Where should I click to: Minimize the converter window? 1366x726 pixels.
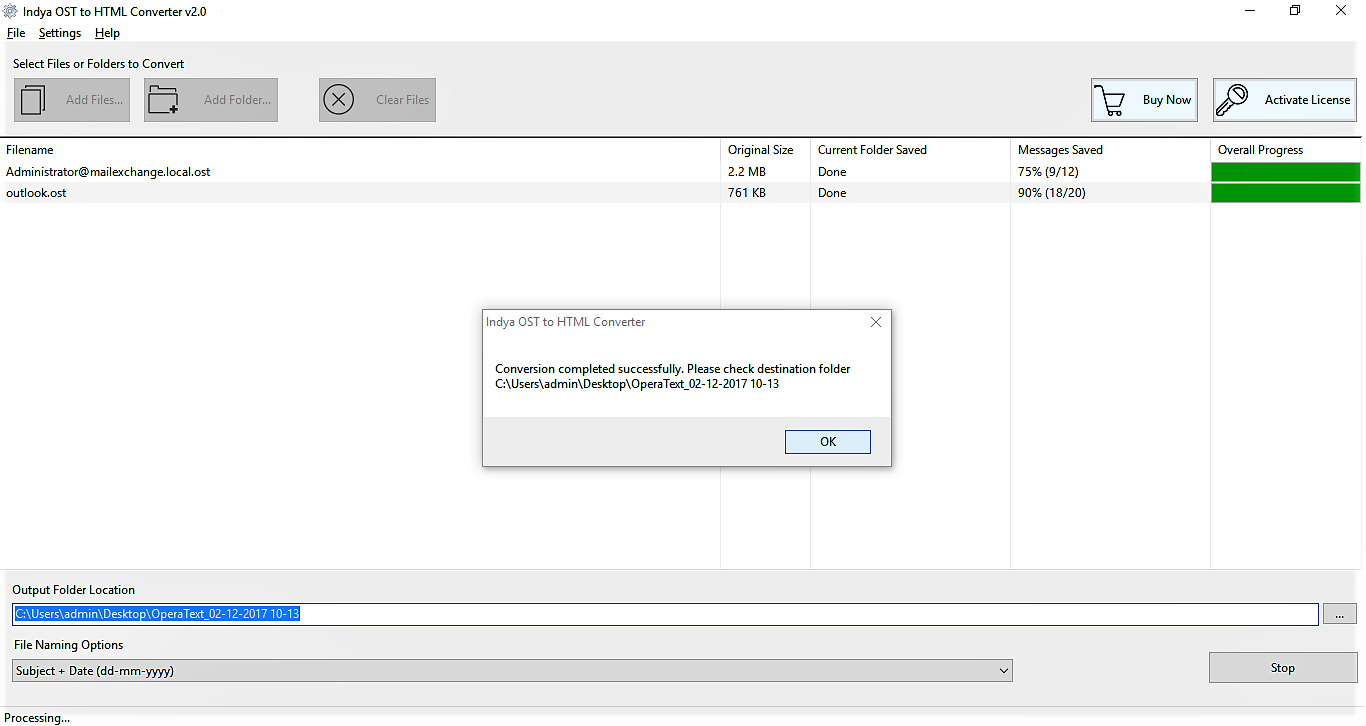(1251, 11)
